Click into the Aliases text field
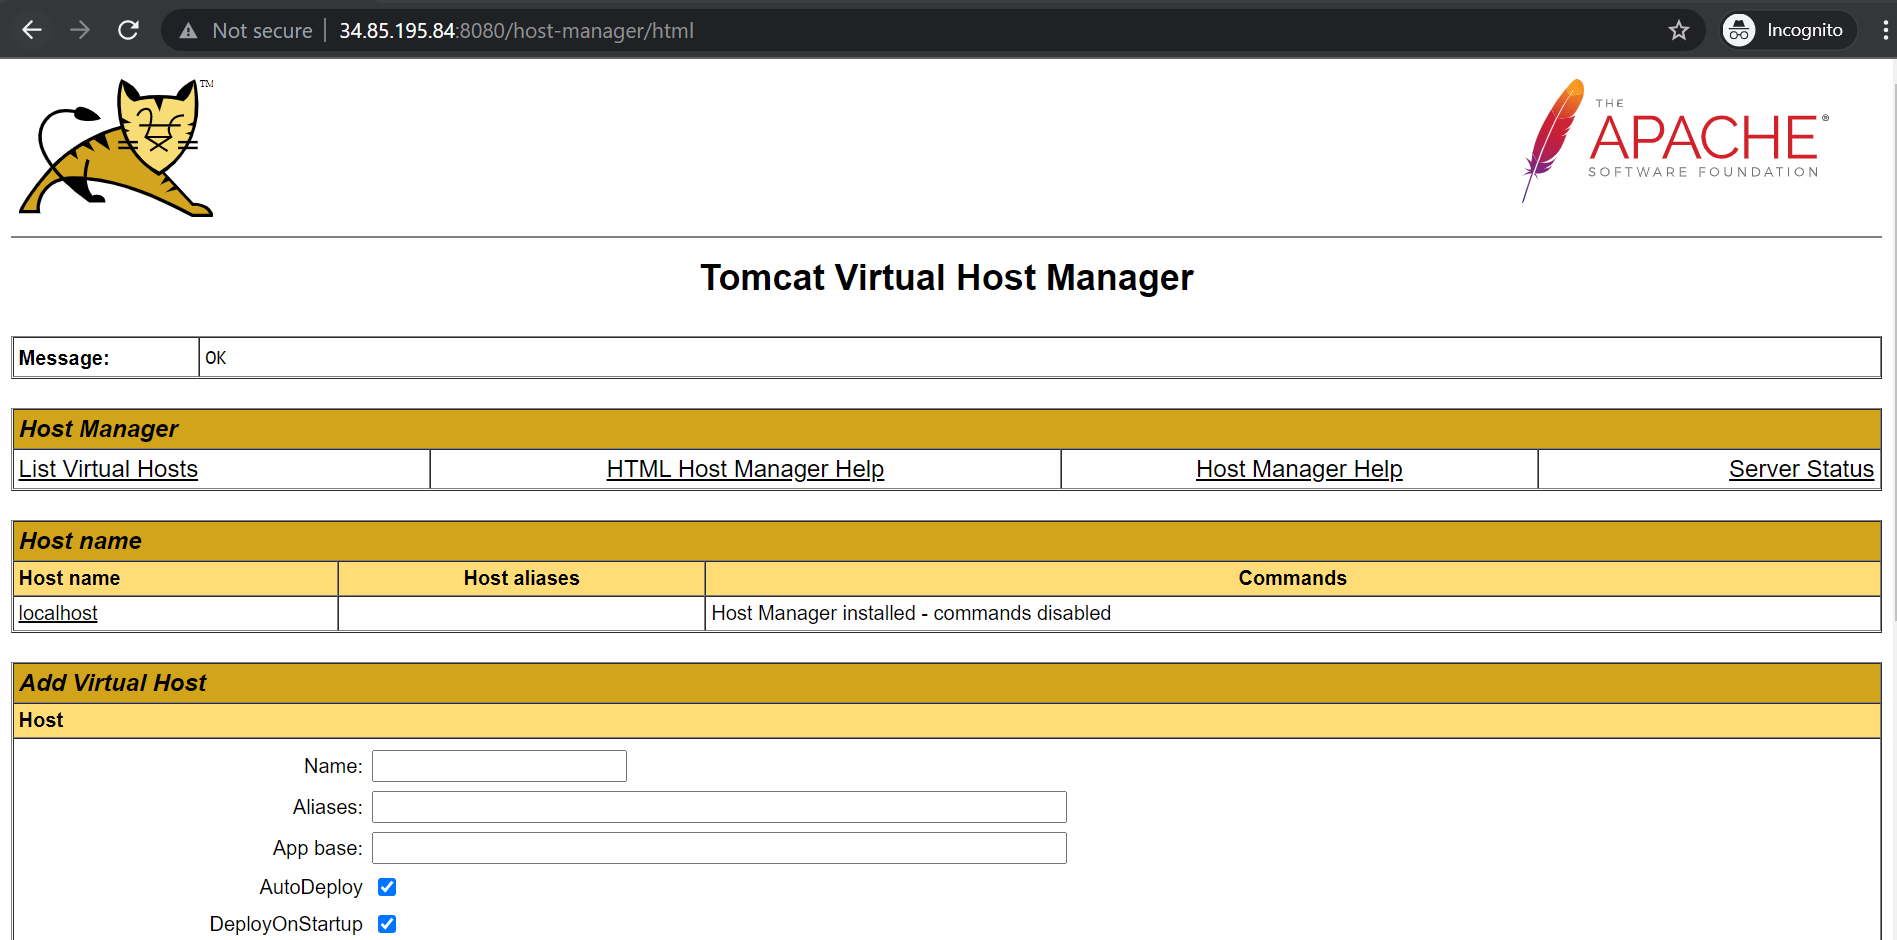Image resolution: width=1897 pixels, height=940 pixels. click(x=719, y=807)
